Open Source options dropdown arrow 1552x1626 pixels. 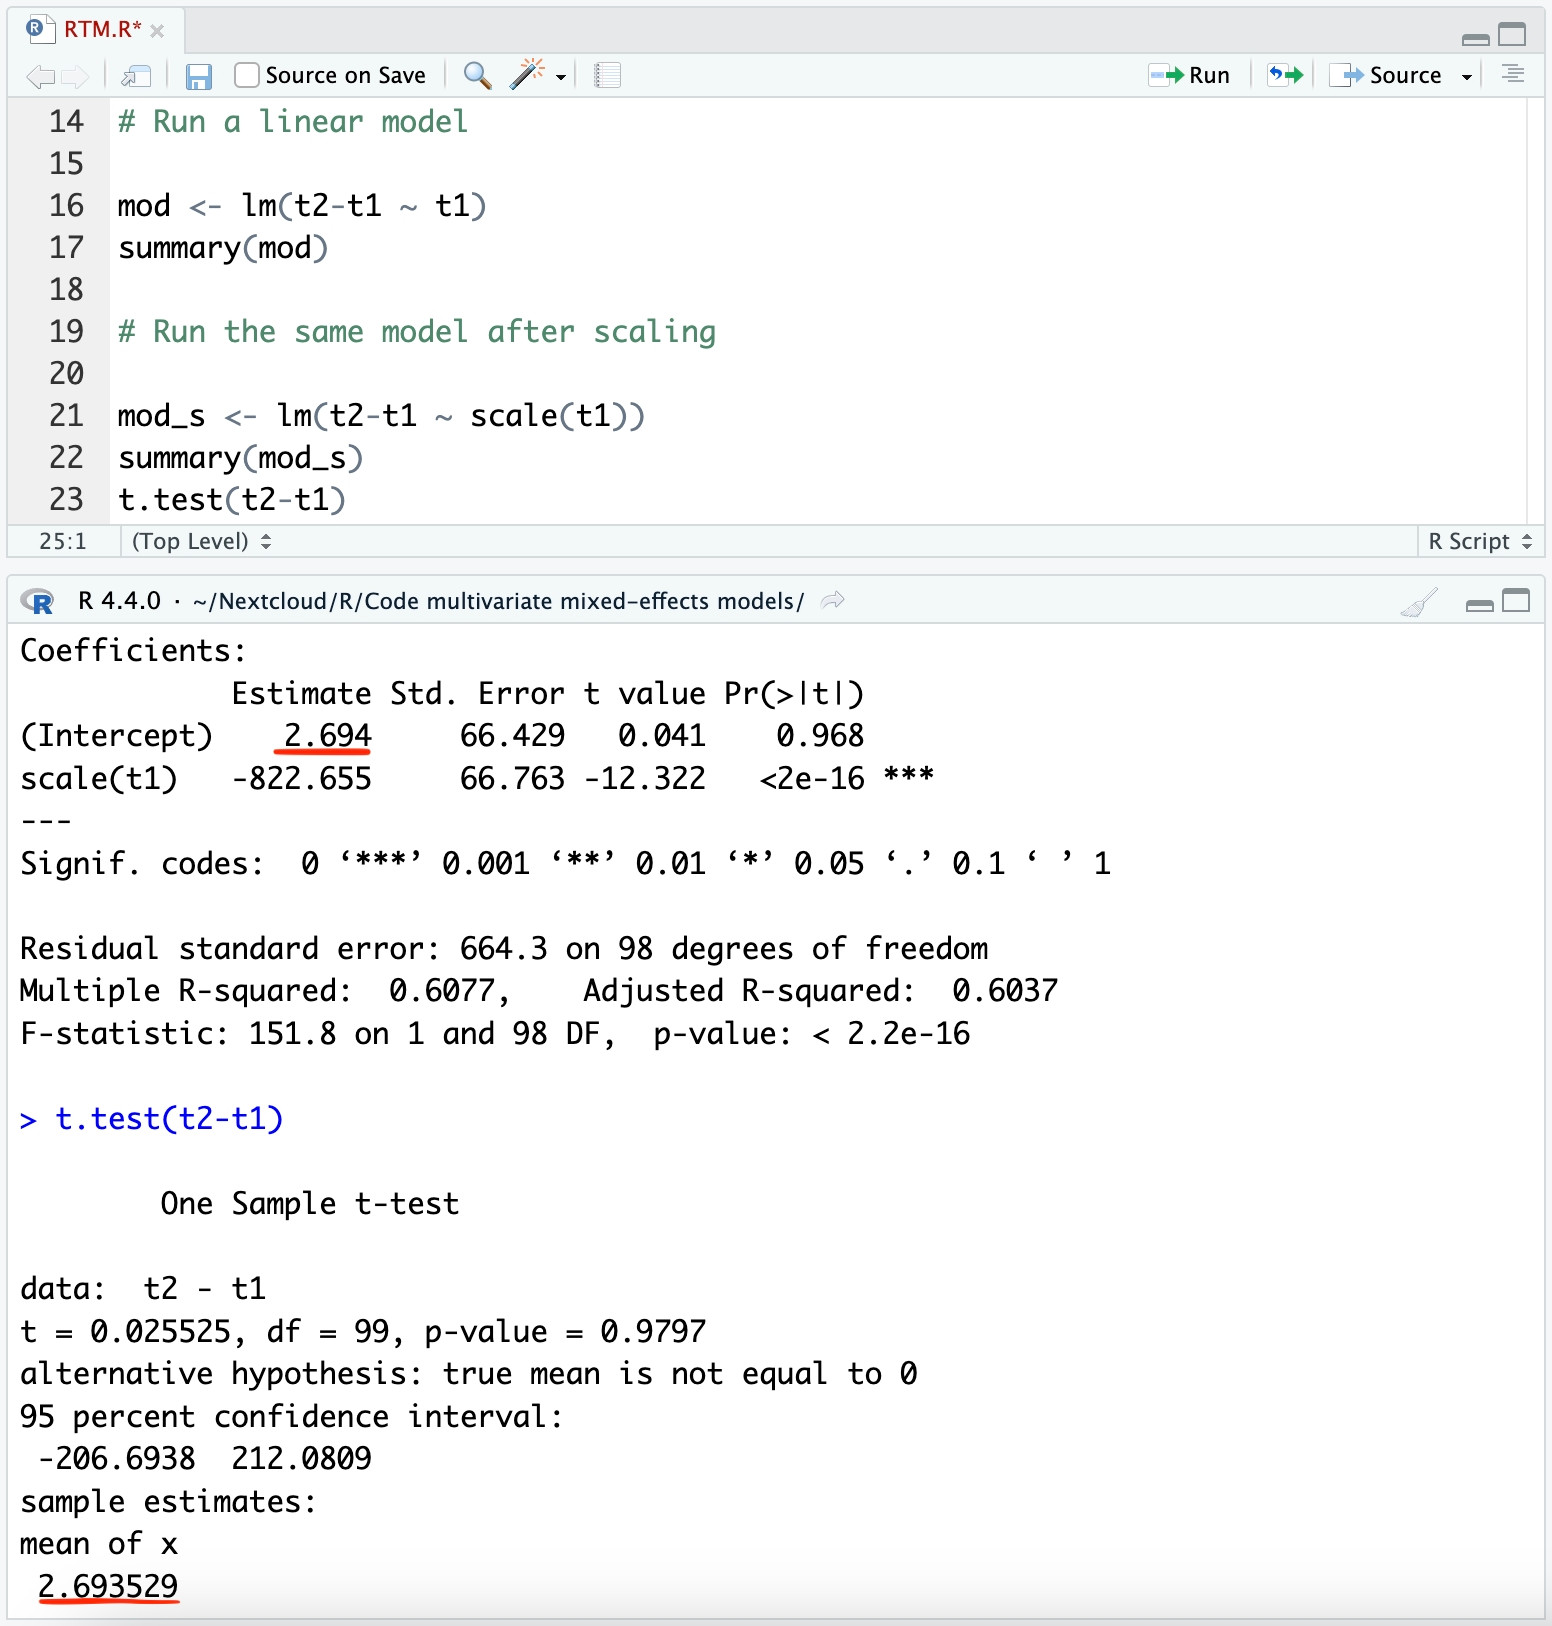(1467, 77)
